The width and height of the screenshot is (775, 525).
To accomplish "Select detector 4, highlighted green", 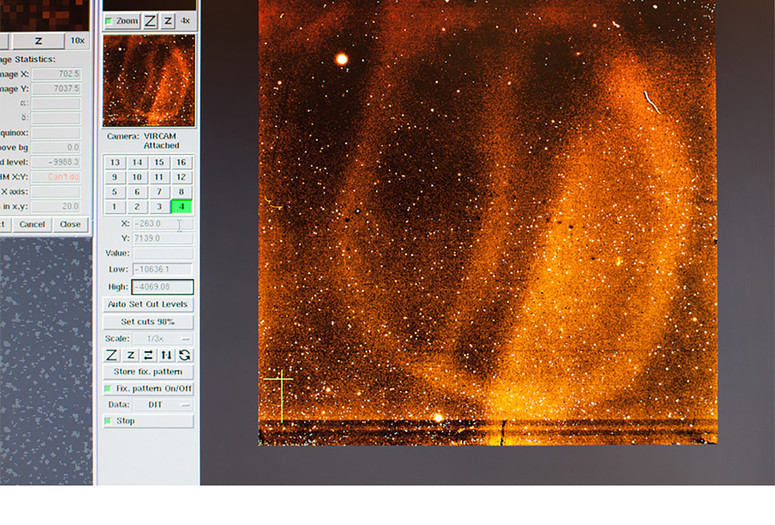I will 181,207.
